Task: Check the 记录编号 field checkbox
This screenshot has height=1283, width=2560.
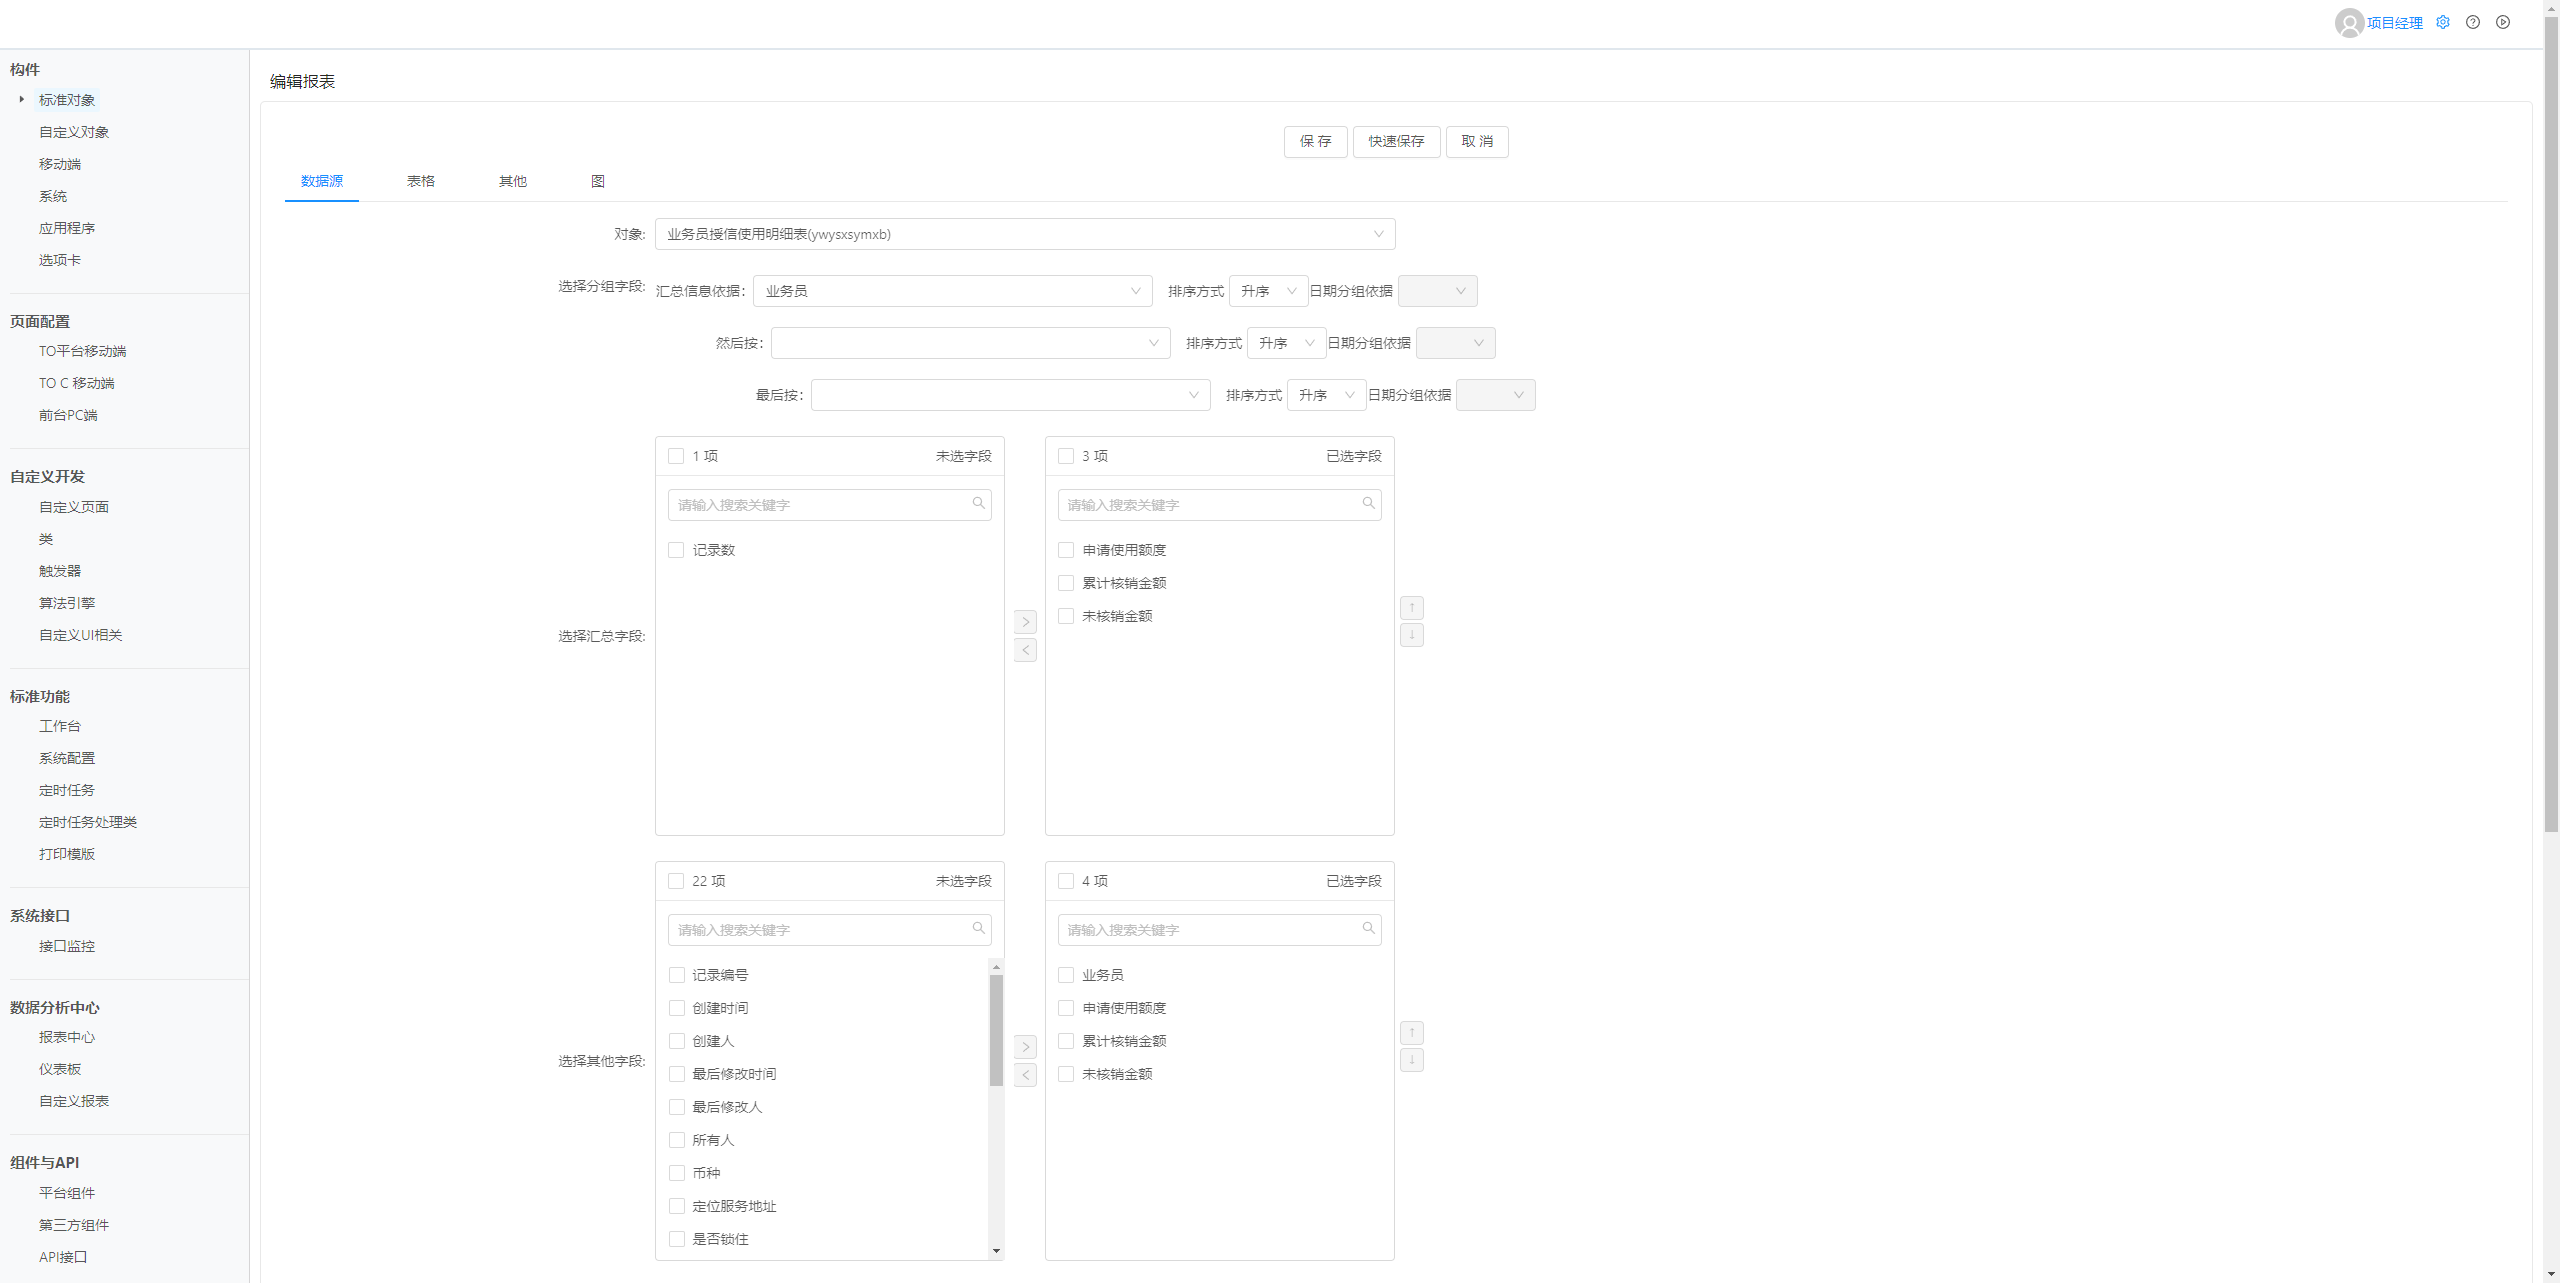Action: (x=676, y=975)
